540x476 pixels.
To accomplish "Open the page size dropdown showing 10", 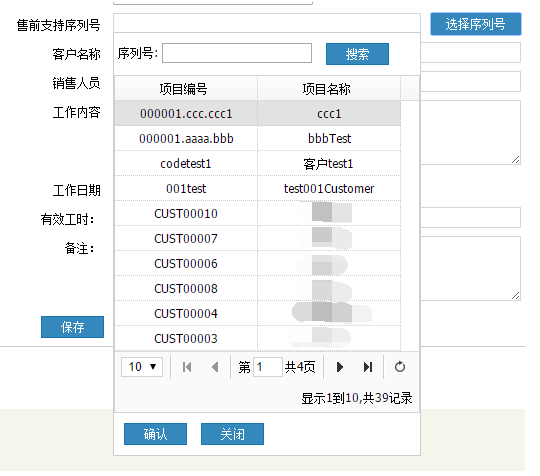I will [142, 367].
